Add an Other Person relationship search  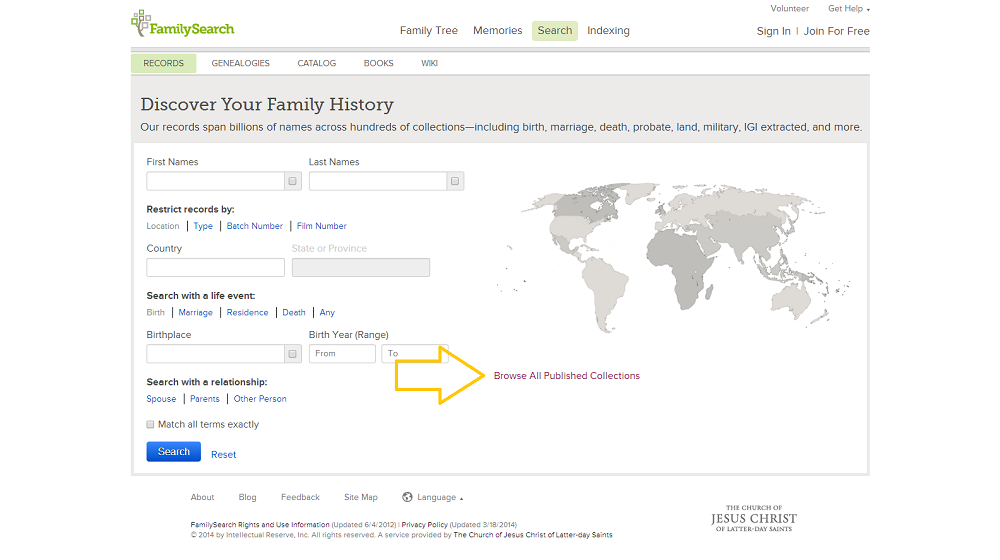click(x=260, y=399)
